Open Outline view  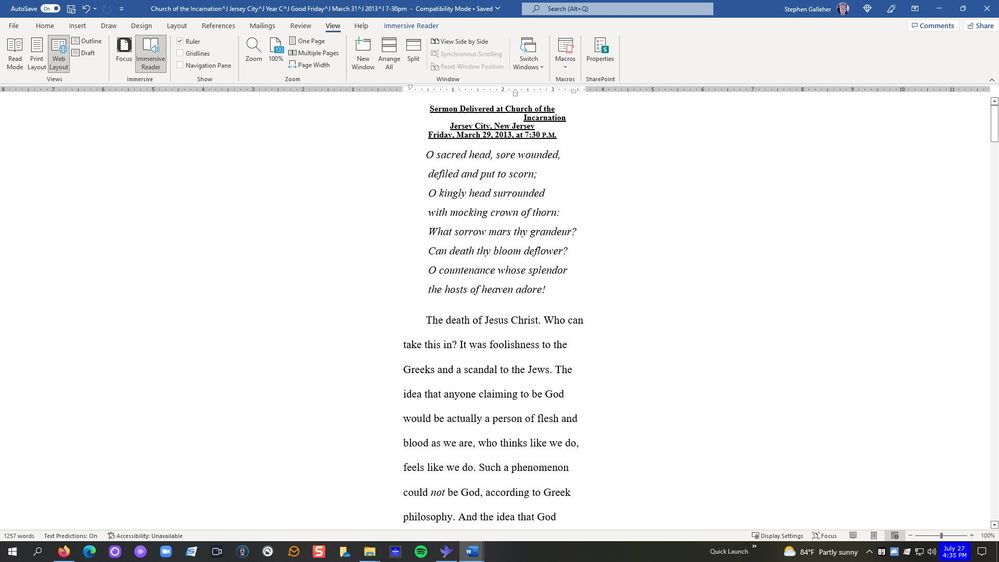pyautogui.click(x=87, y=41)
